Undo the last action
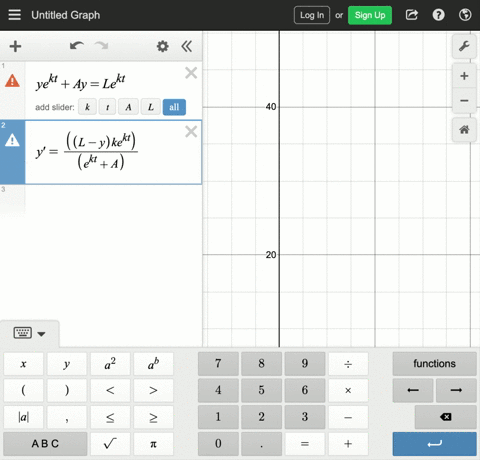 (x=77, y=46)
